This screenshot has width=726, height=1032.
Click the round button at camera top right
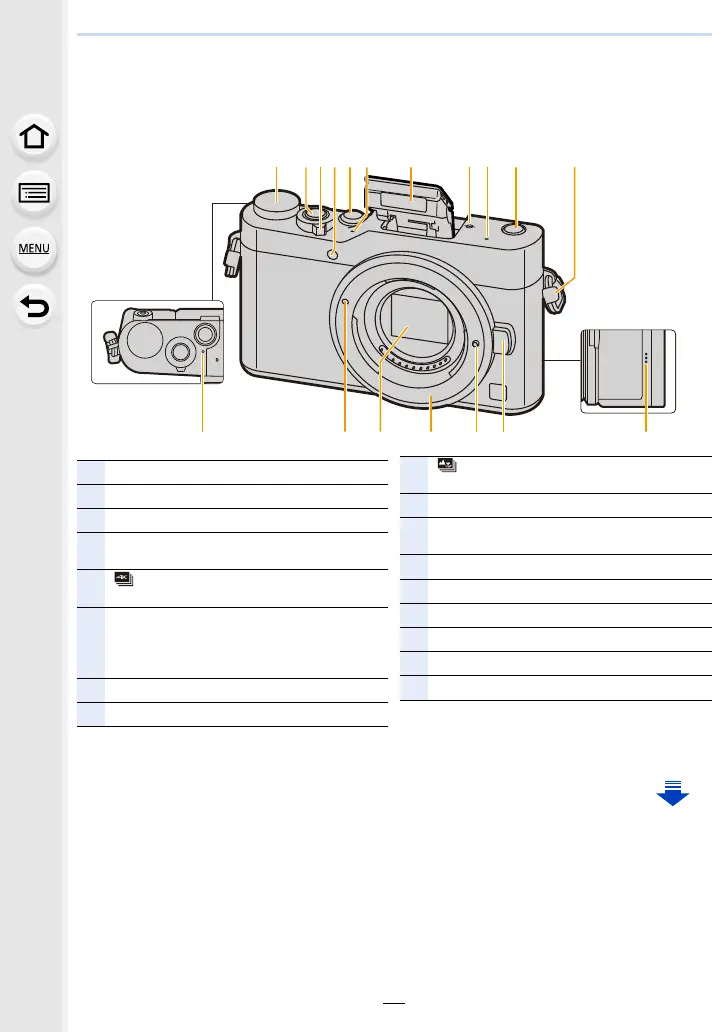tap(515, 230)
